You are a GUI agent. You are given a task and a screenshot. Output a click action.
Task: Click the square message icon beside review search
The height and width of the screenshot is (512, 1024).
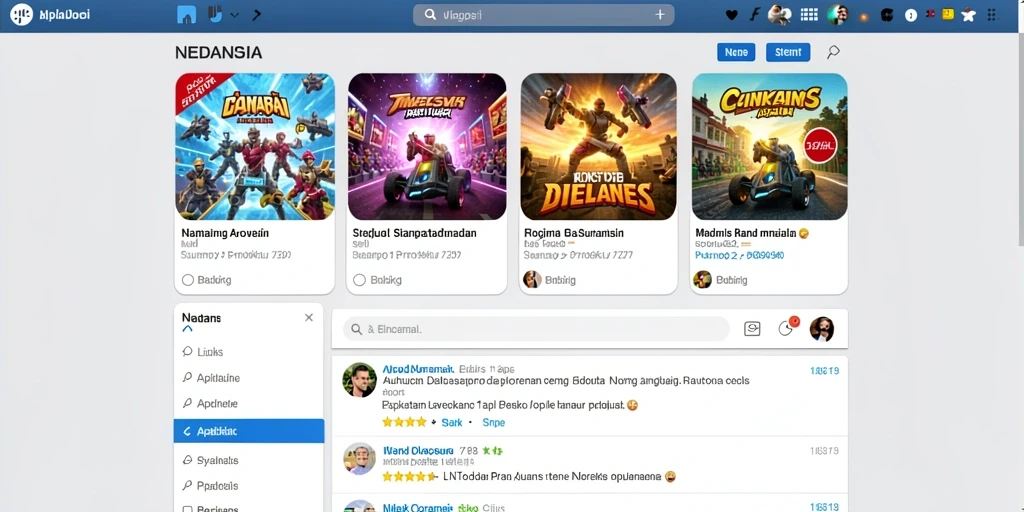pyautogui.click(x=752, y=329)
